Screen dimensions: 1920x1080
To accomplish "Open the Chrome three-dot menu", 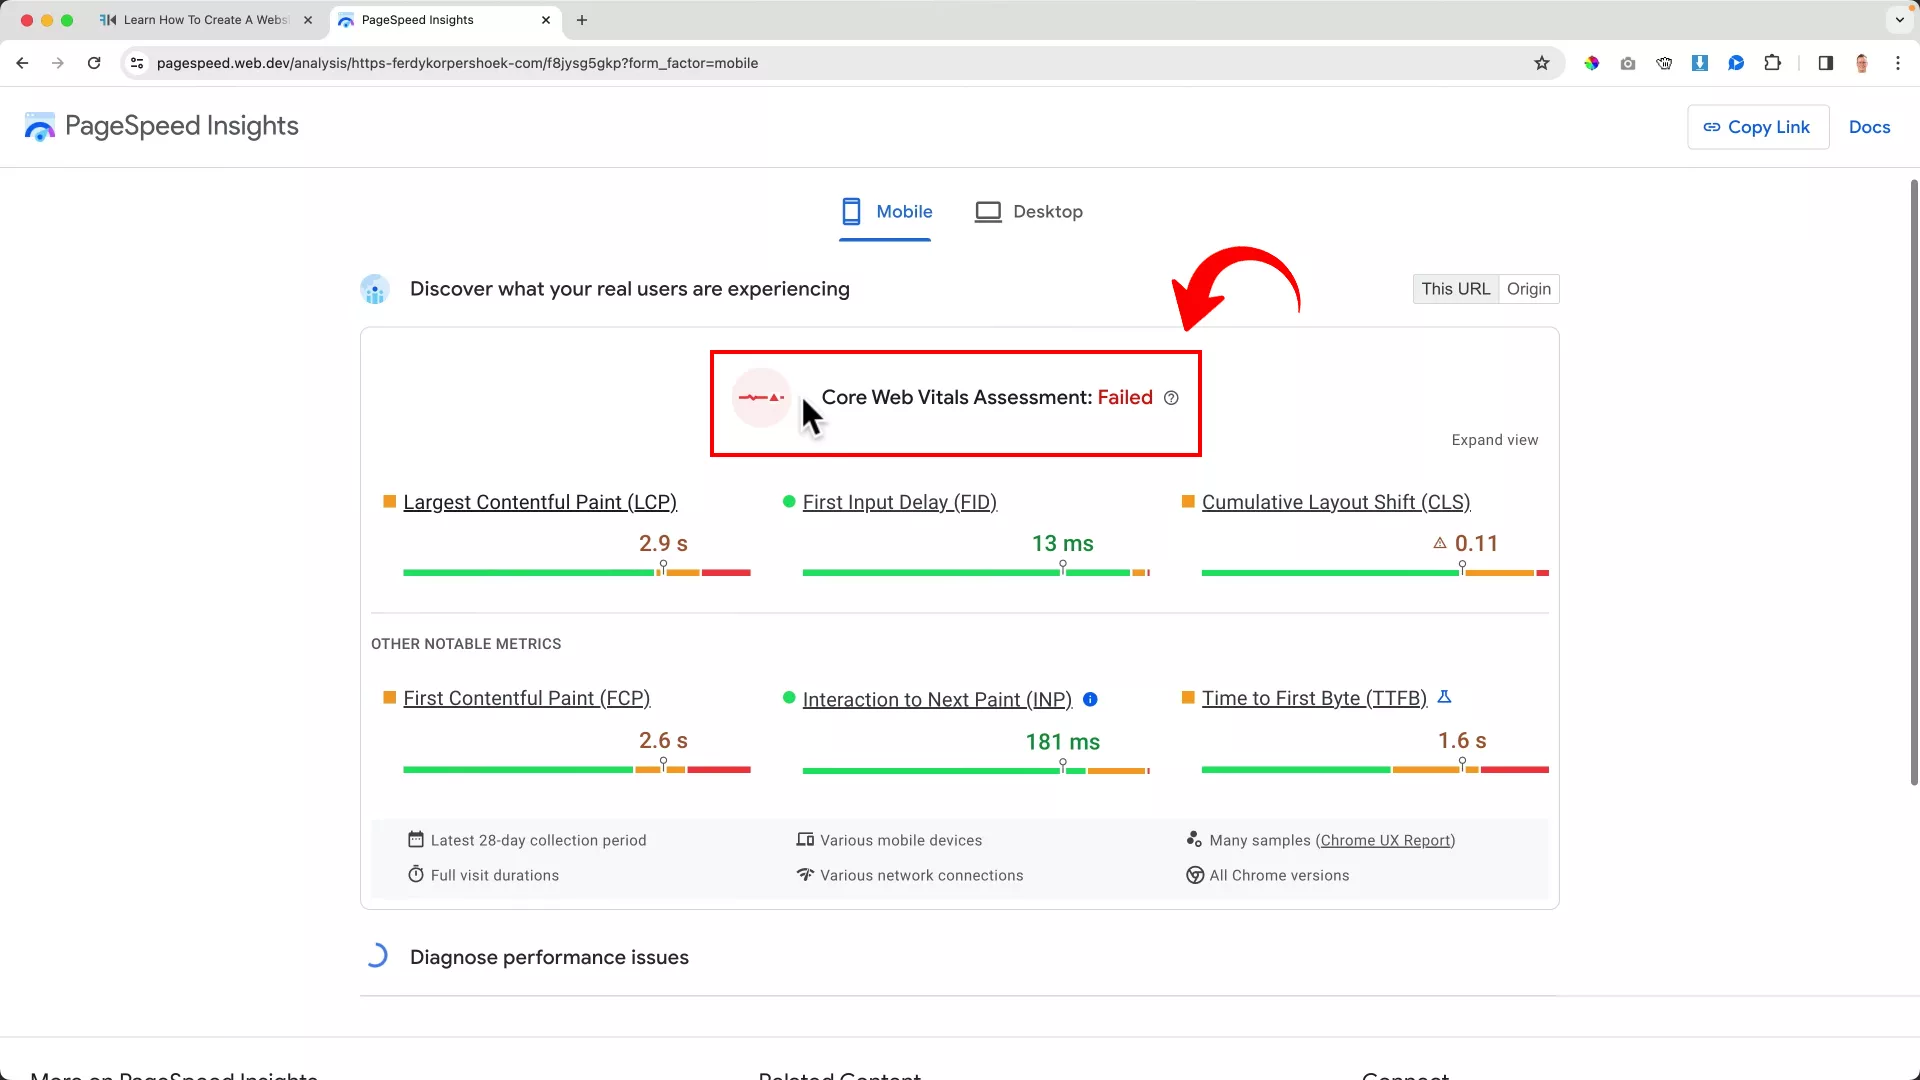I will (1899, 62).
